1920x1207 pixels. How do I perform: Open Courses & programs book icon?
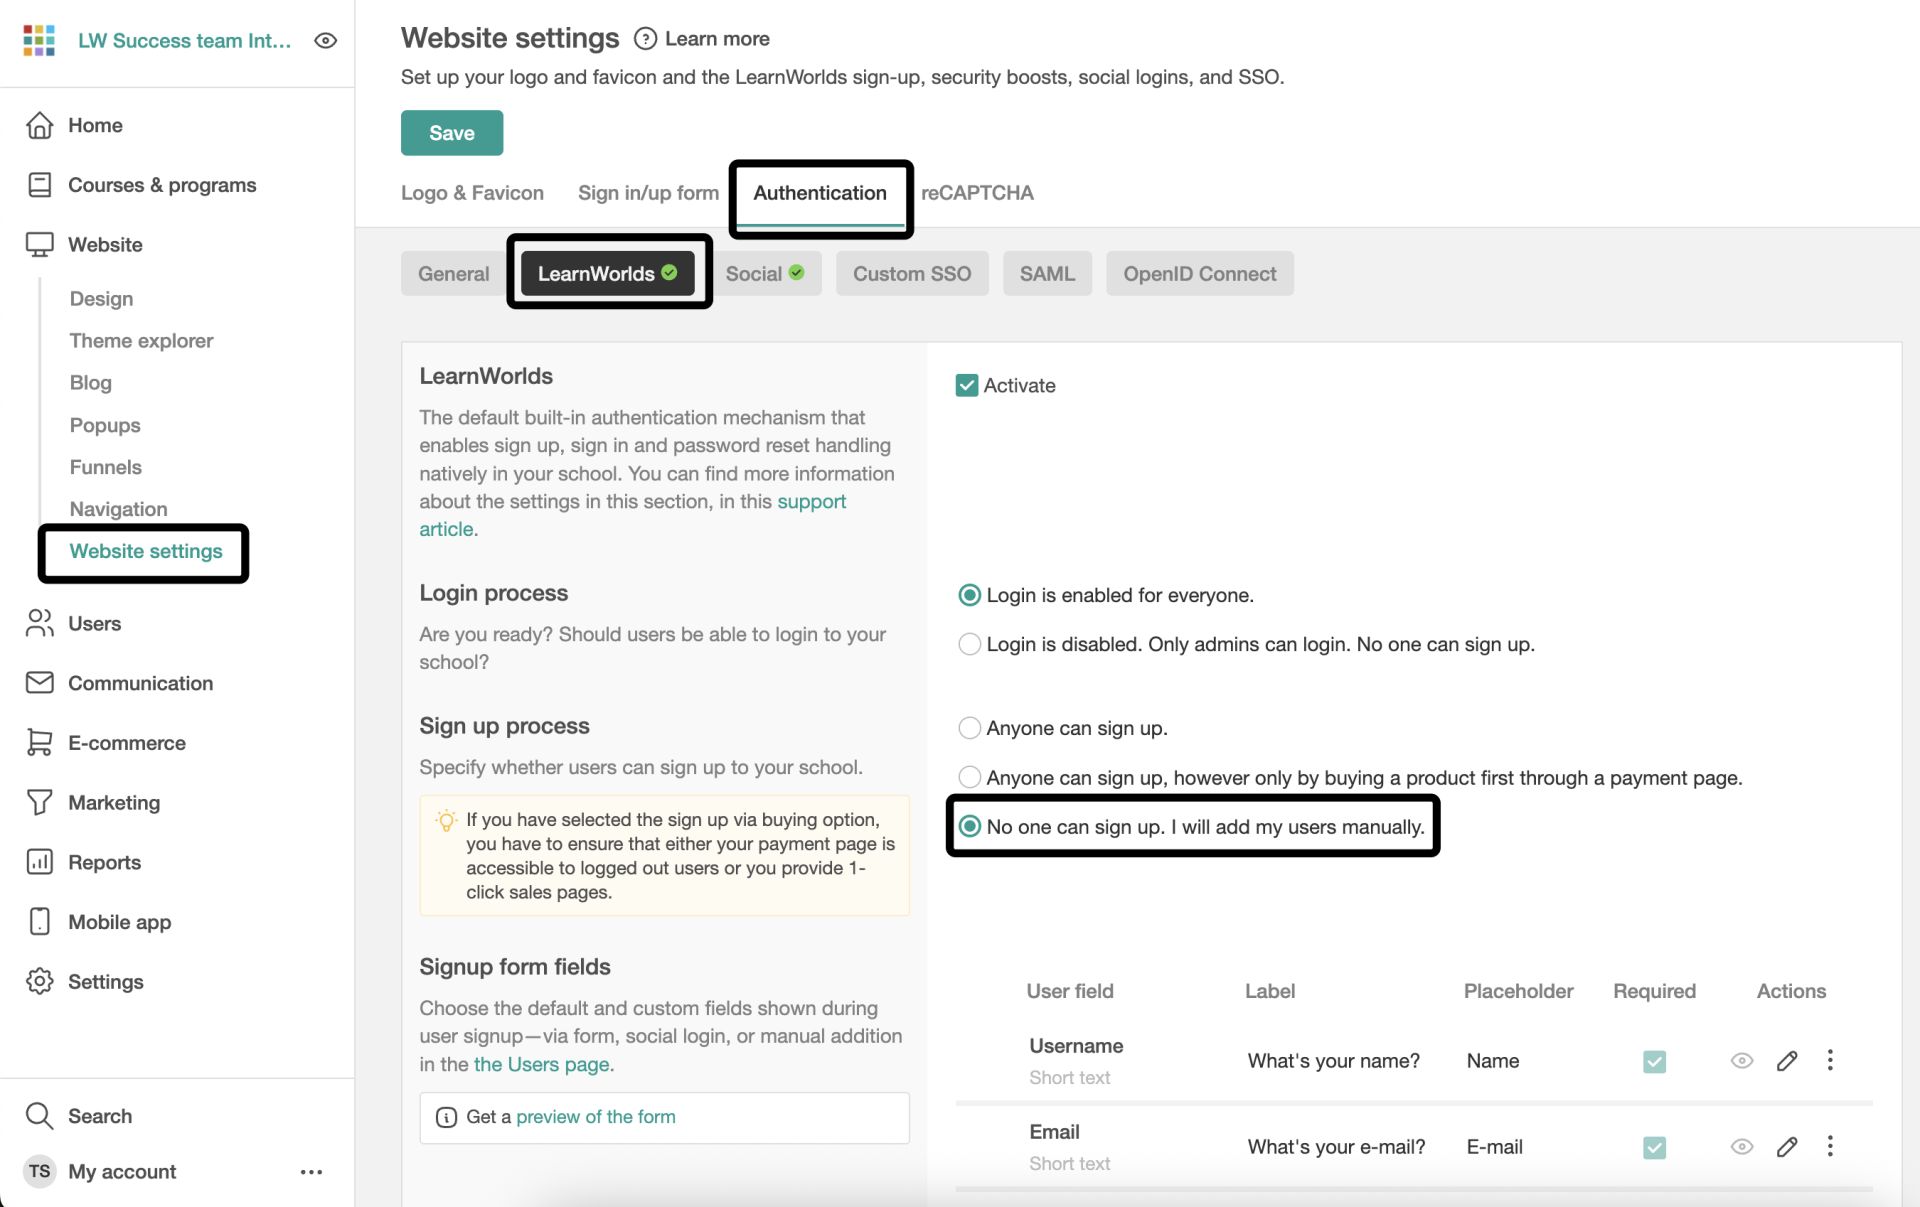(40, 185)
